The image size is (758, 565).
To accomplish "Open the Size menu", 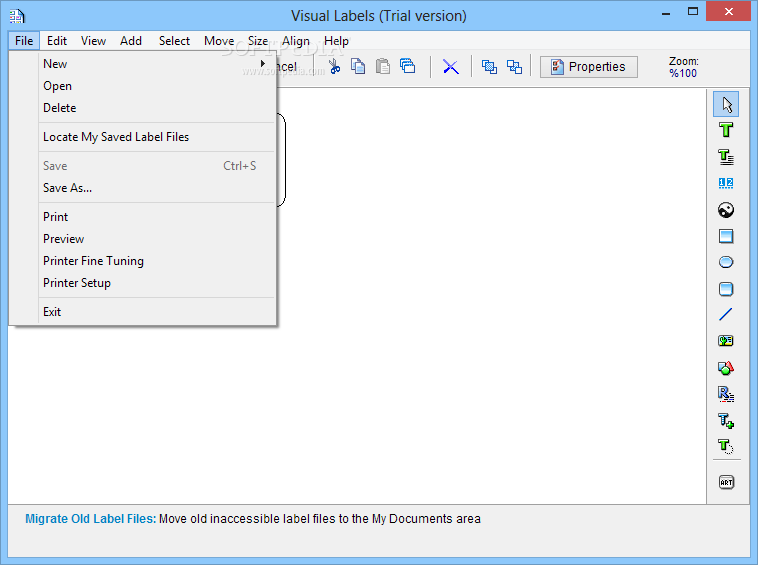I will 258,41.
